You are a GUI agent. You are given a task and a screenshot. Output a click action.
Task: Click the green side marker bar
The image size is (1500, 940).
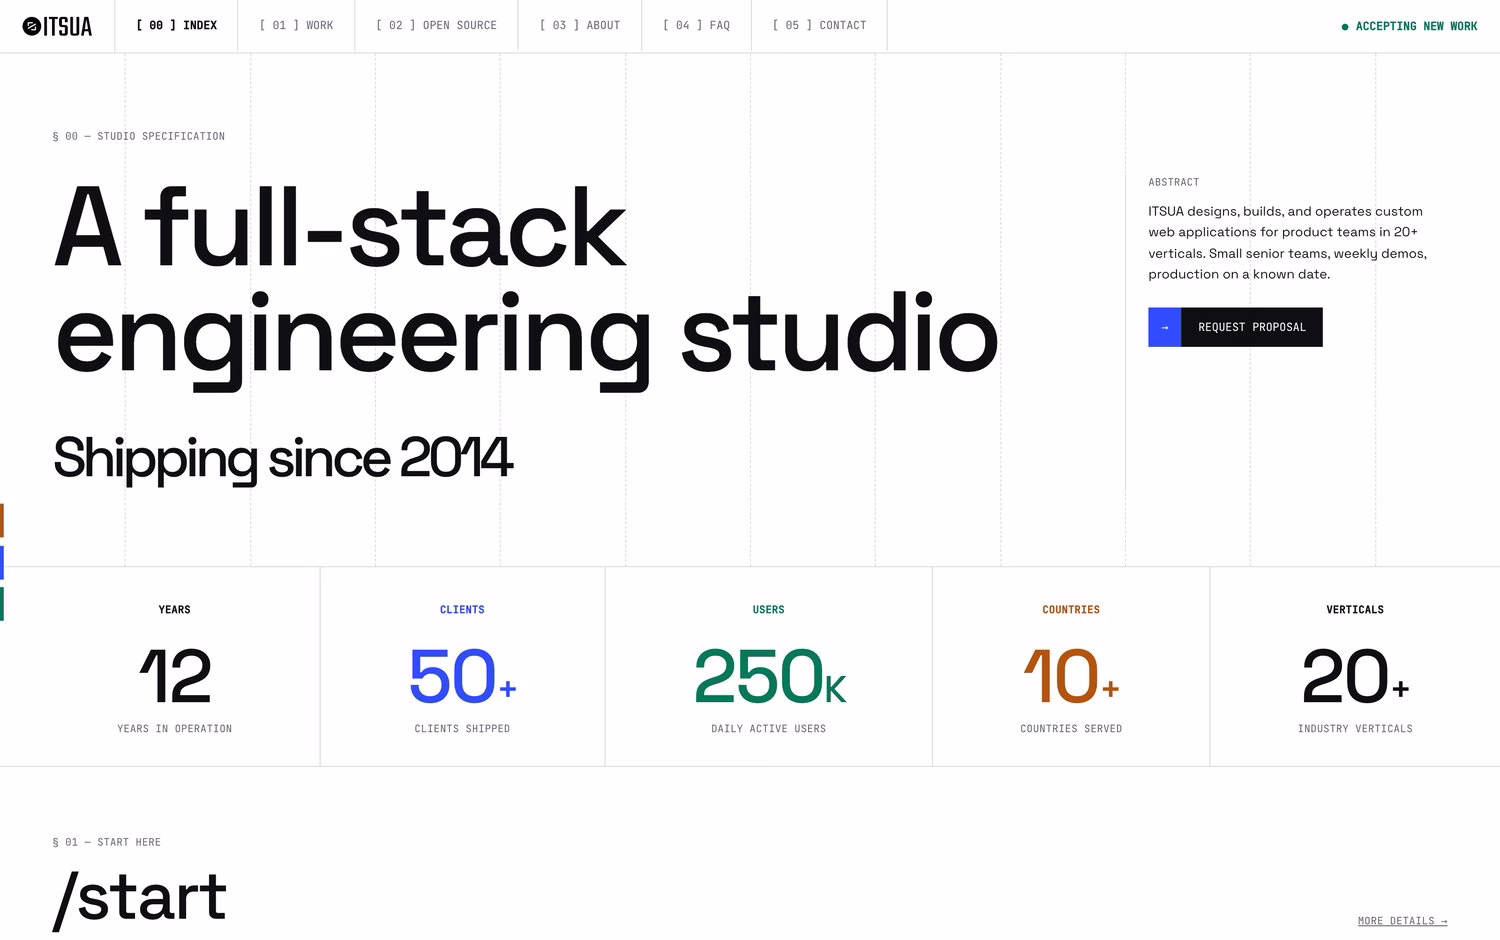coord(2,604)
